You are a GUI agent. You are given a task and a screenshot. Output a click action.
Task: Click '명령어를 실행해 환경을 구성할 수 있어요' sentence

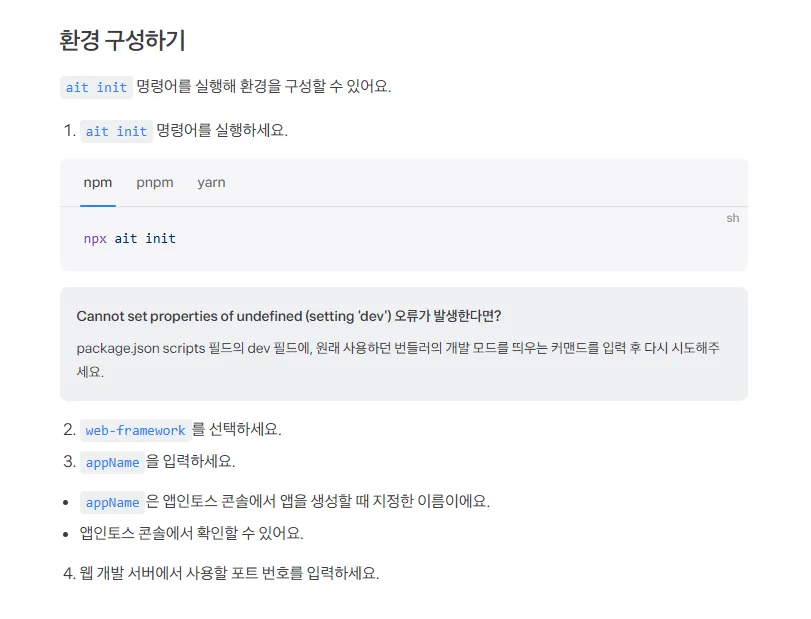tap(264, 86)
